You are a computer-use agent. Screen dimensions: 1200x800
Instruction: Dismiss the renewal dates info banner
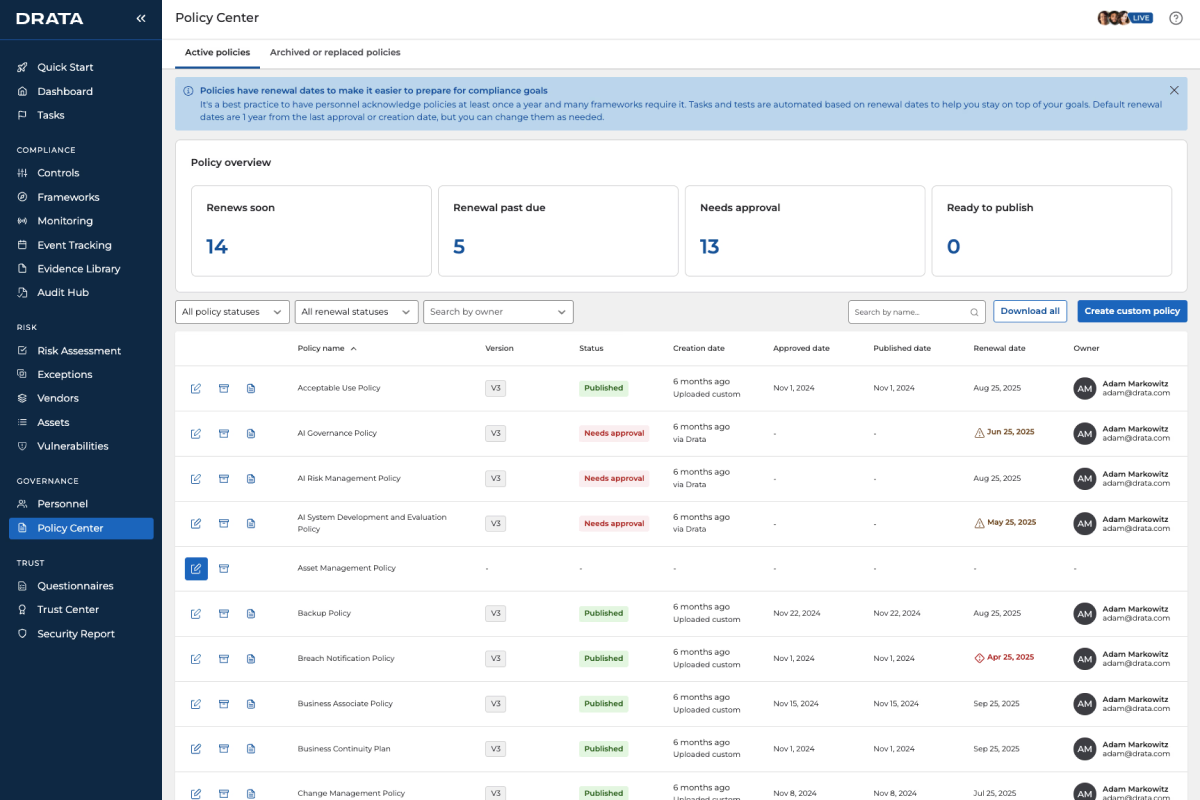pyautogui.click(x=1174, y=90)
